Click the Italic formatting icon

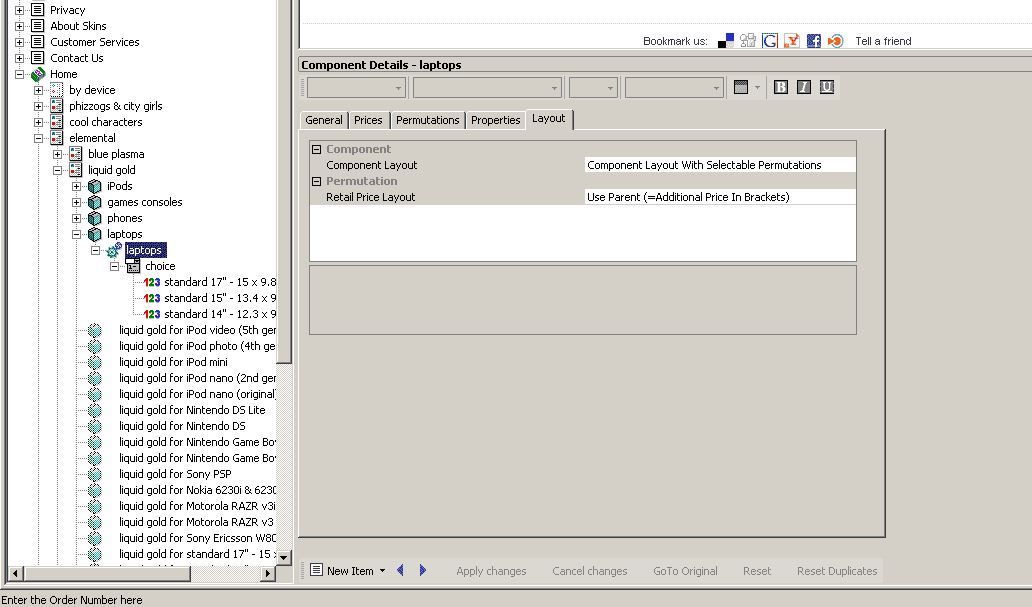[804, 87]
